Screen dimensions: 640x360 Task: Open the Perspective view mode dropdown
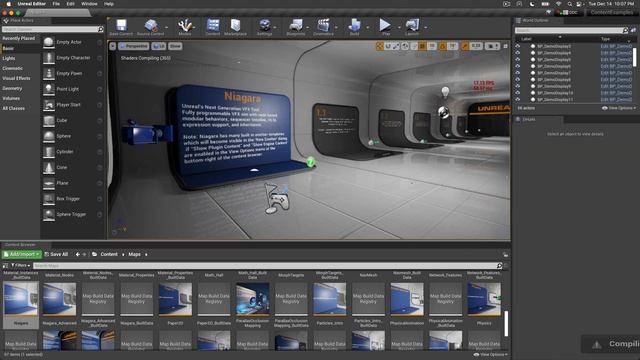133,46
